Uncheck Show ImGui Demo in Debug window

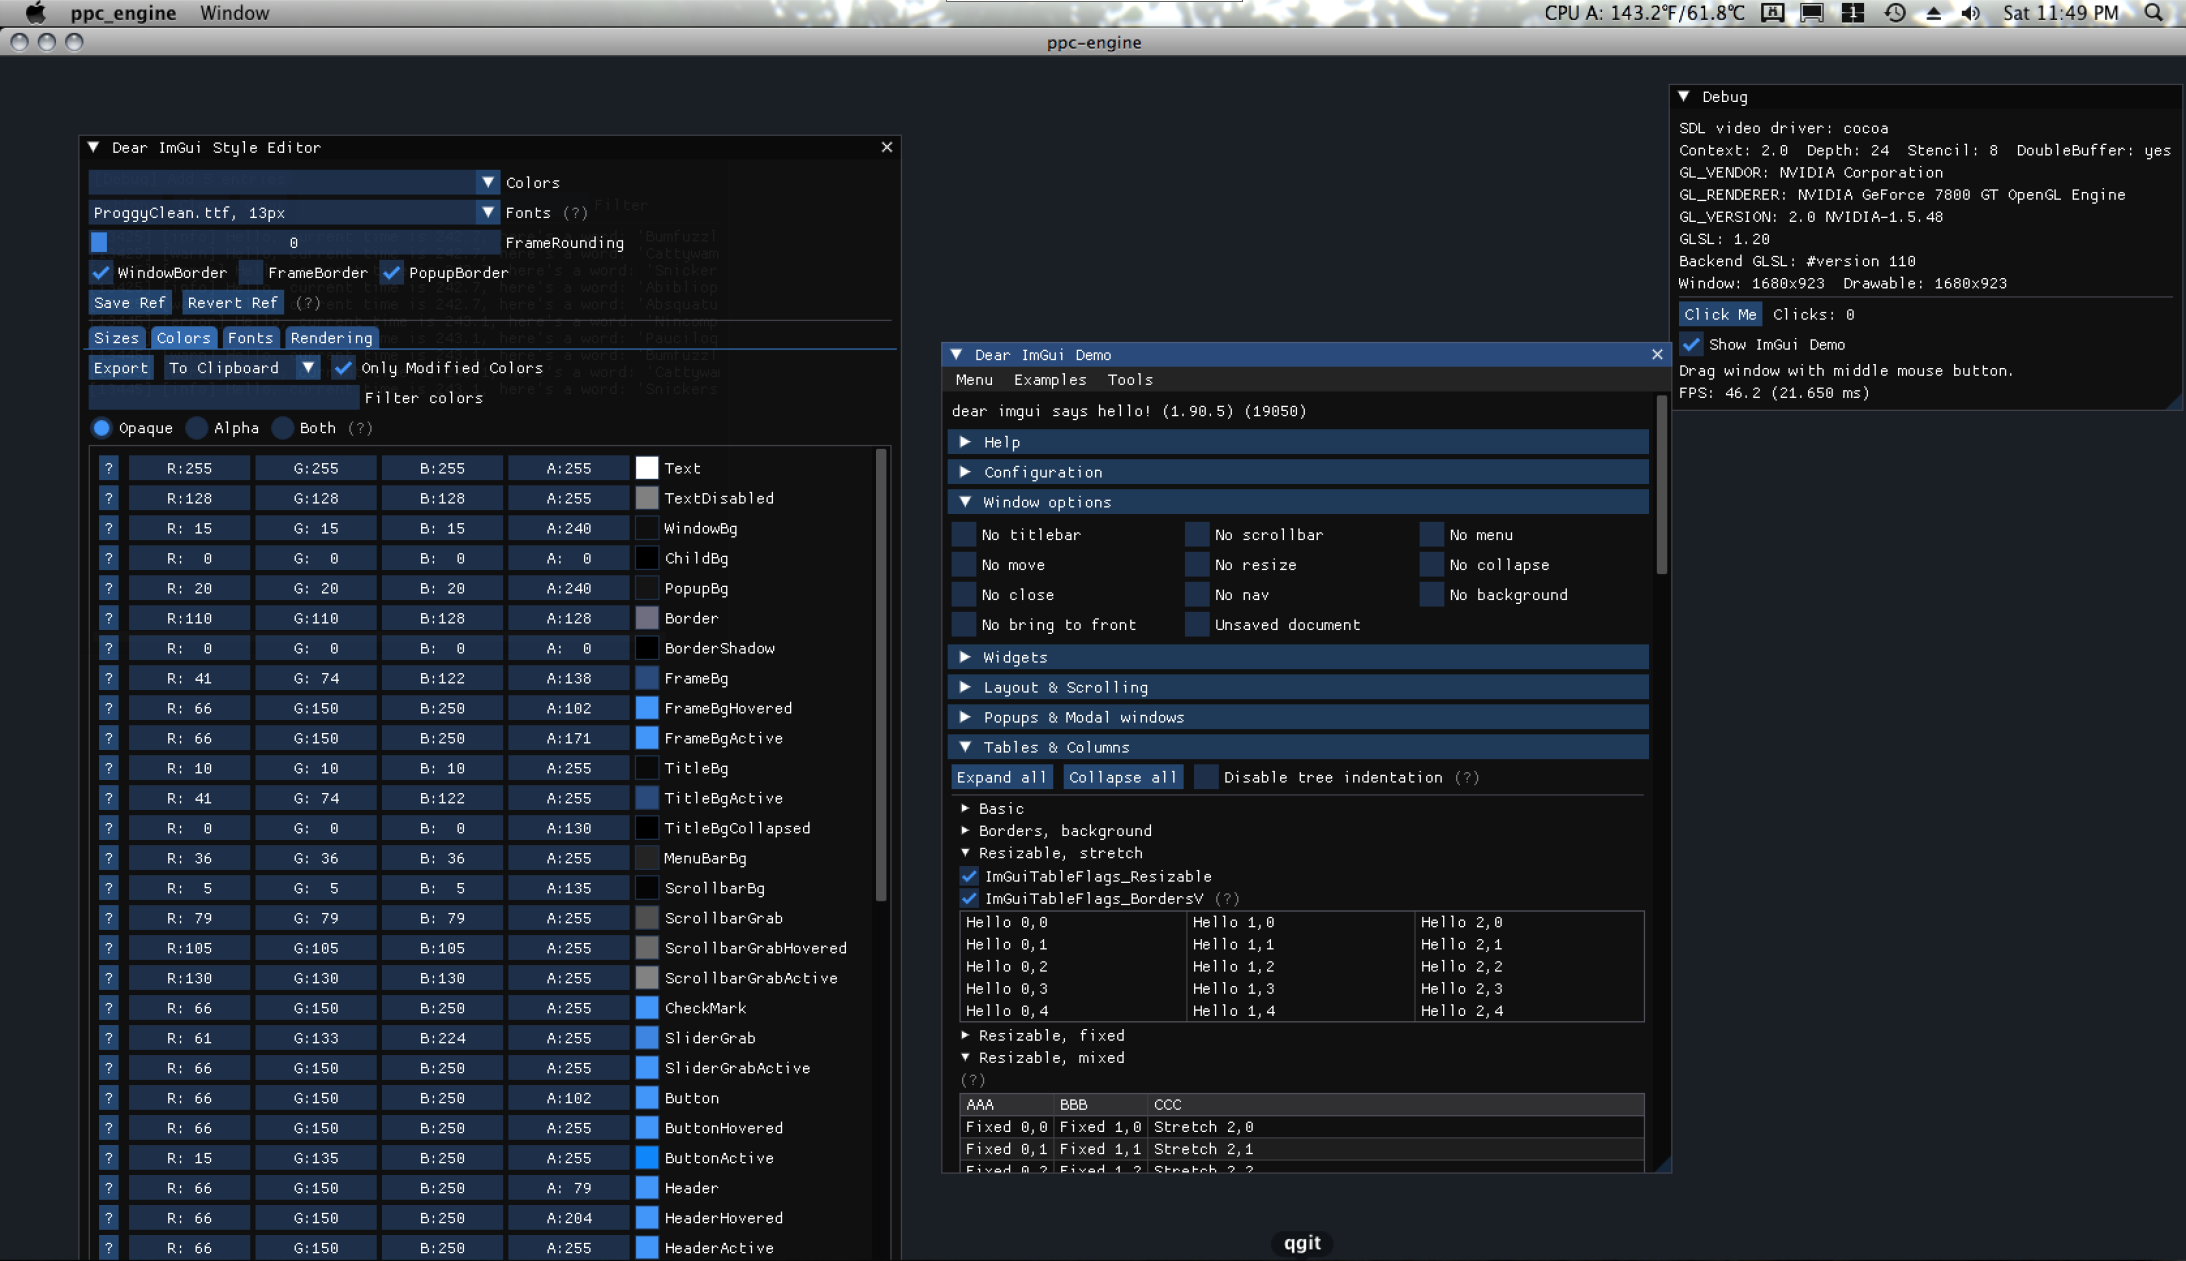tap(1691, 345)
